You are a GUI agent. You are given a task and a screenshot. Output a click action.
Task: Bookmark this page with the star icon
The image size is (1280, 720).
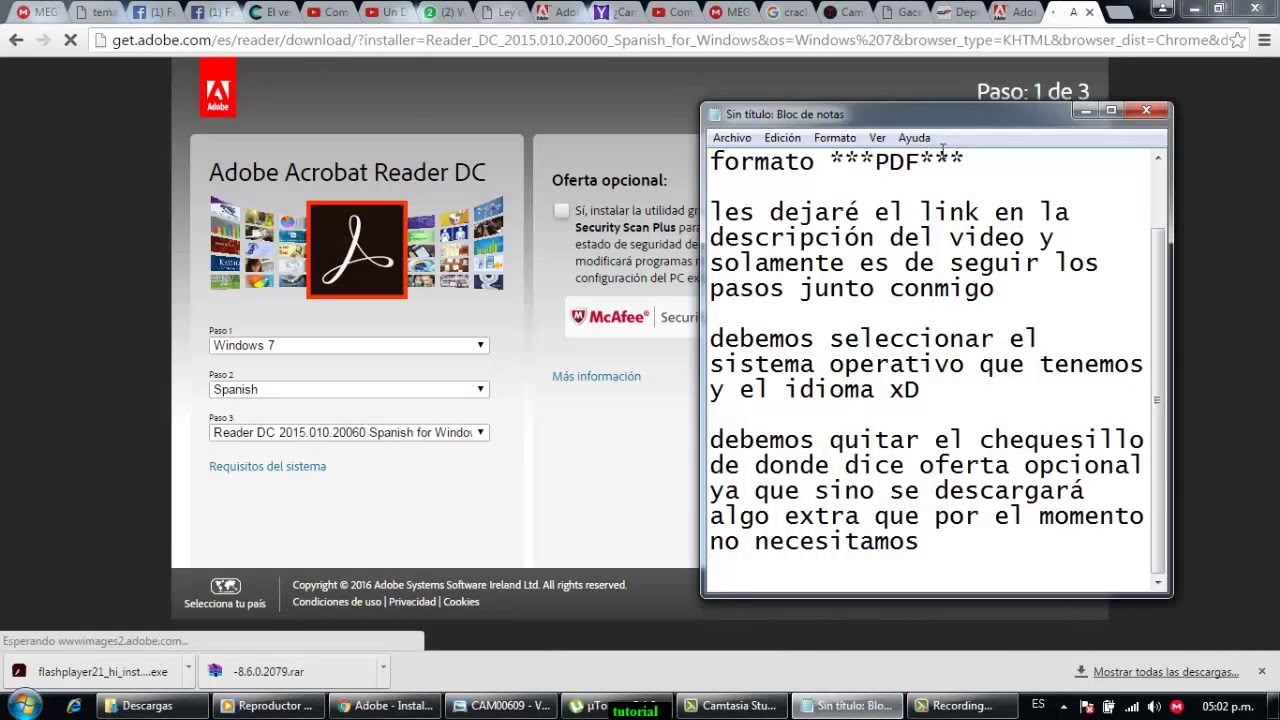point(1238,40)
